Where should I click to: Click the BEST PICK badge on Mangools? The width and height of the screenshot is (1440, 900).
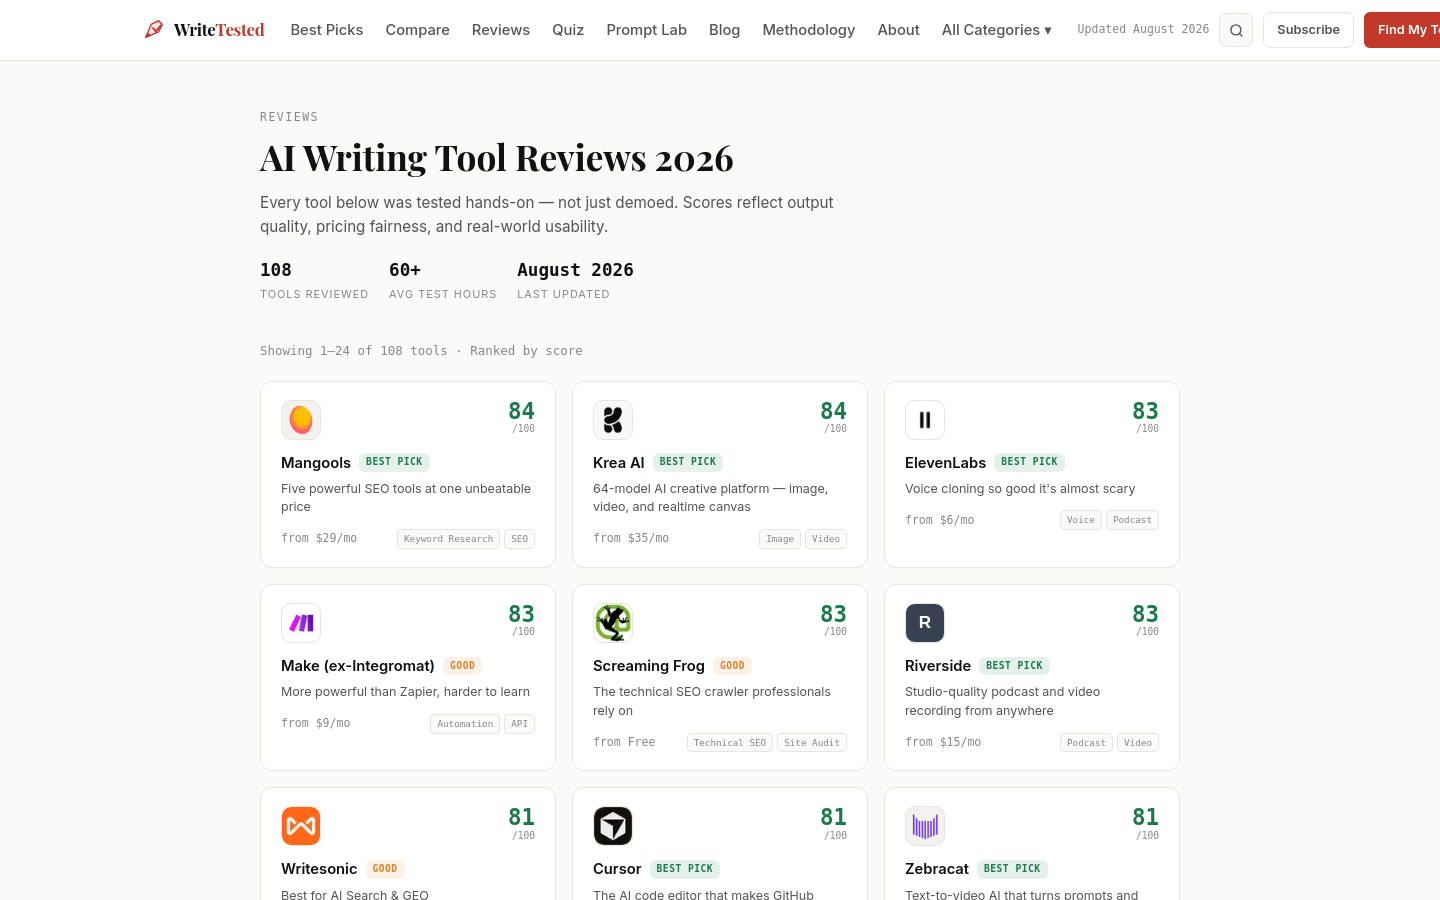pos(394,462)
